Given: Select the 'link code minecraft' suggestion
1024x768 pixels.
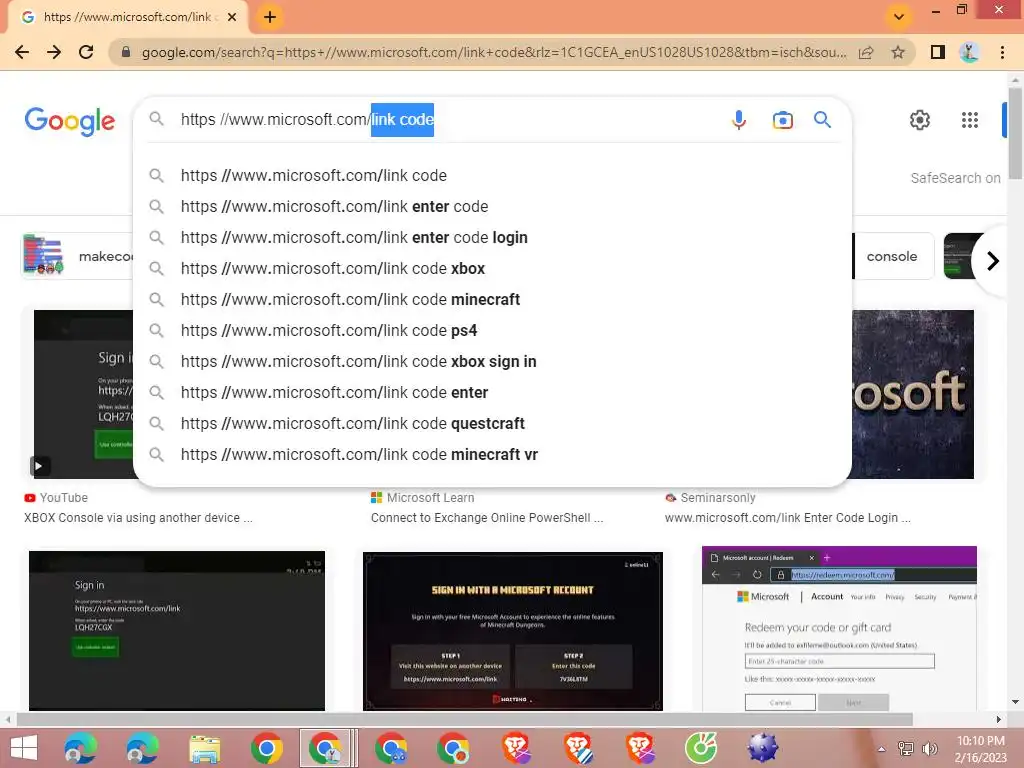Looking at the screenshot, I should pos(492,300).
